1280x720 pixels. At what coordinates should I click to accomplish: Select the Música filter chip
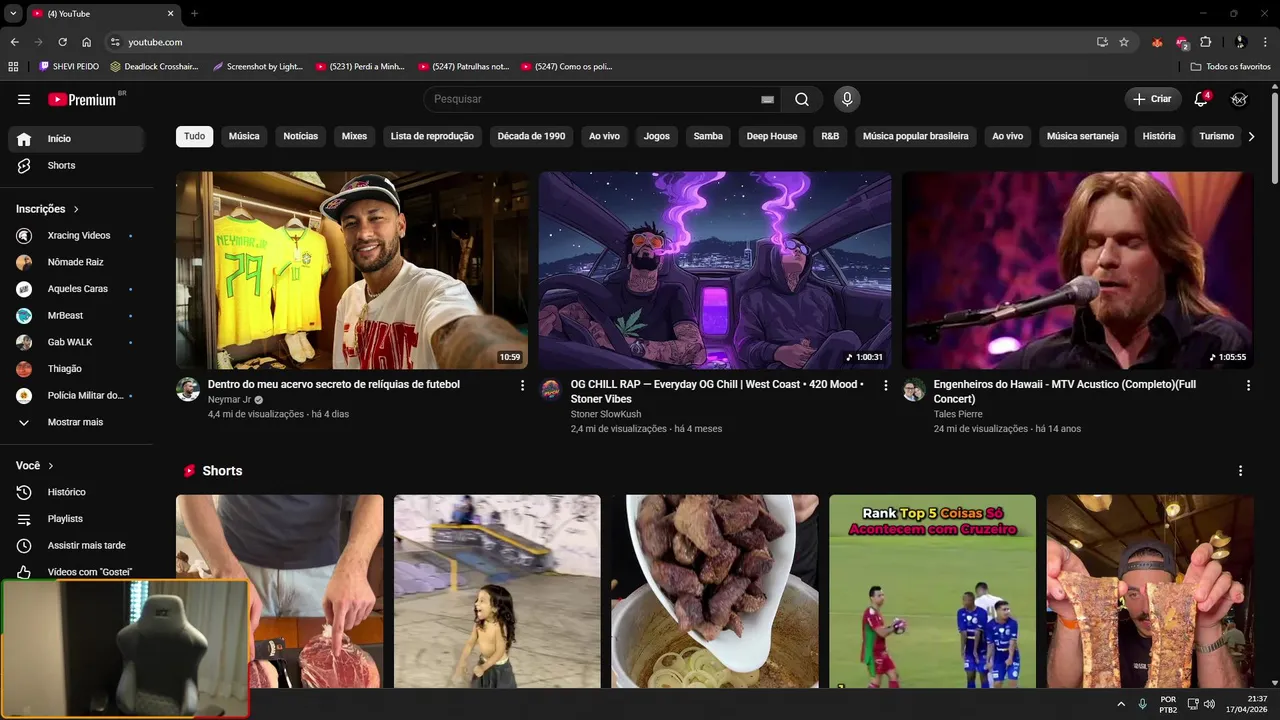pos(244,136)
